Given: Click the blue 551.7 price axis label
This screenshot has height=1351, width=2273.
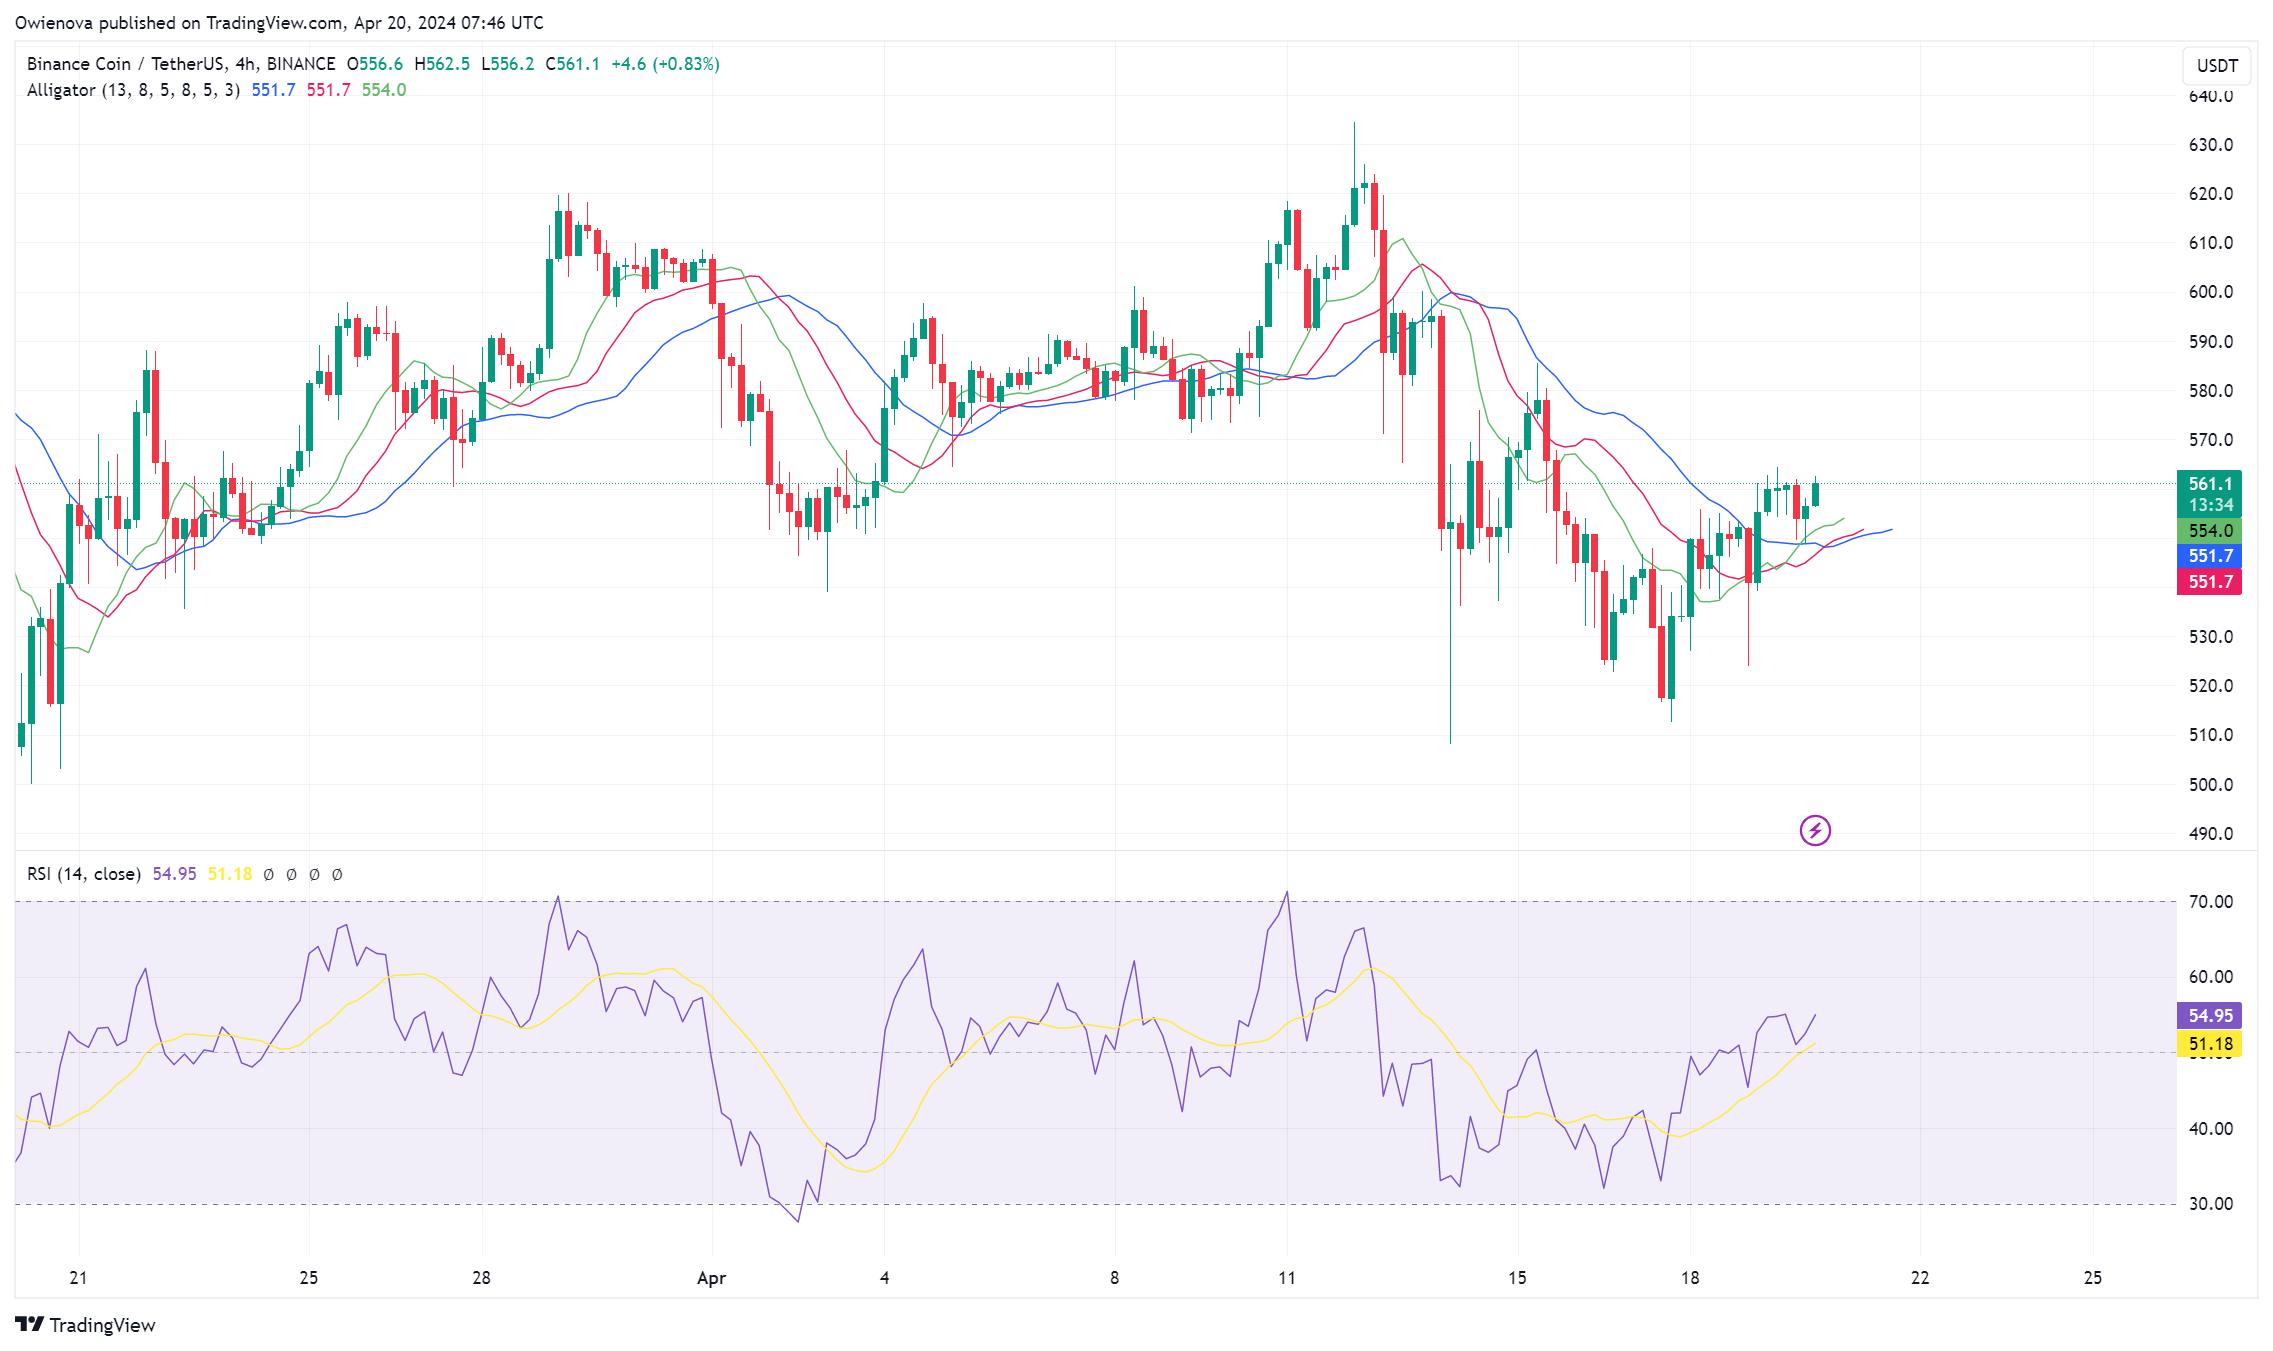Looking at the screenshot, I should pos(2208,556).
